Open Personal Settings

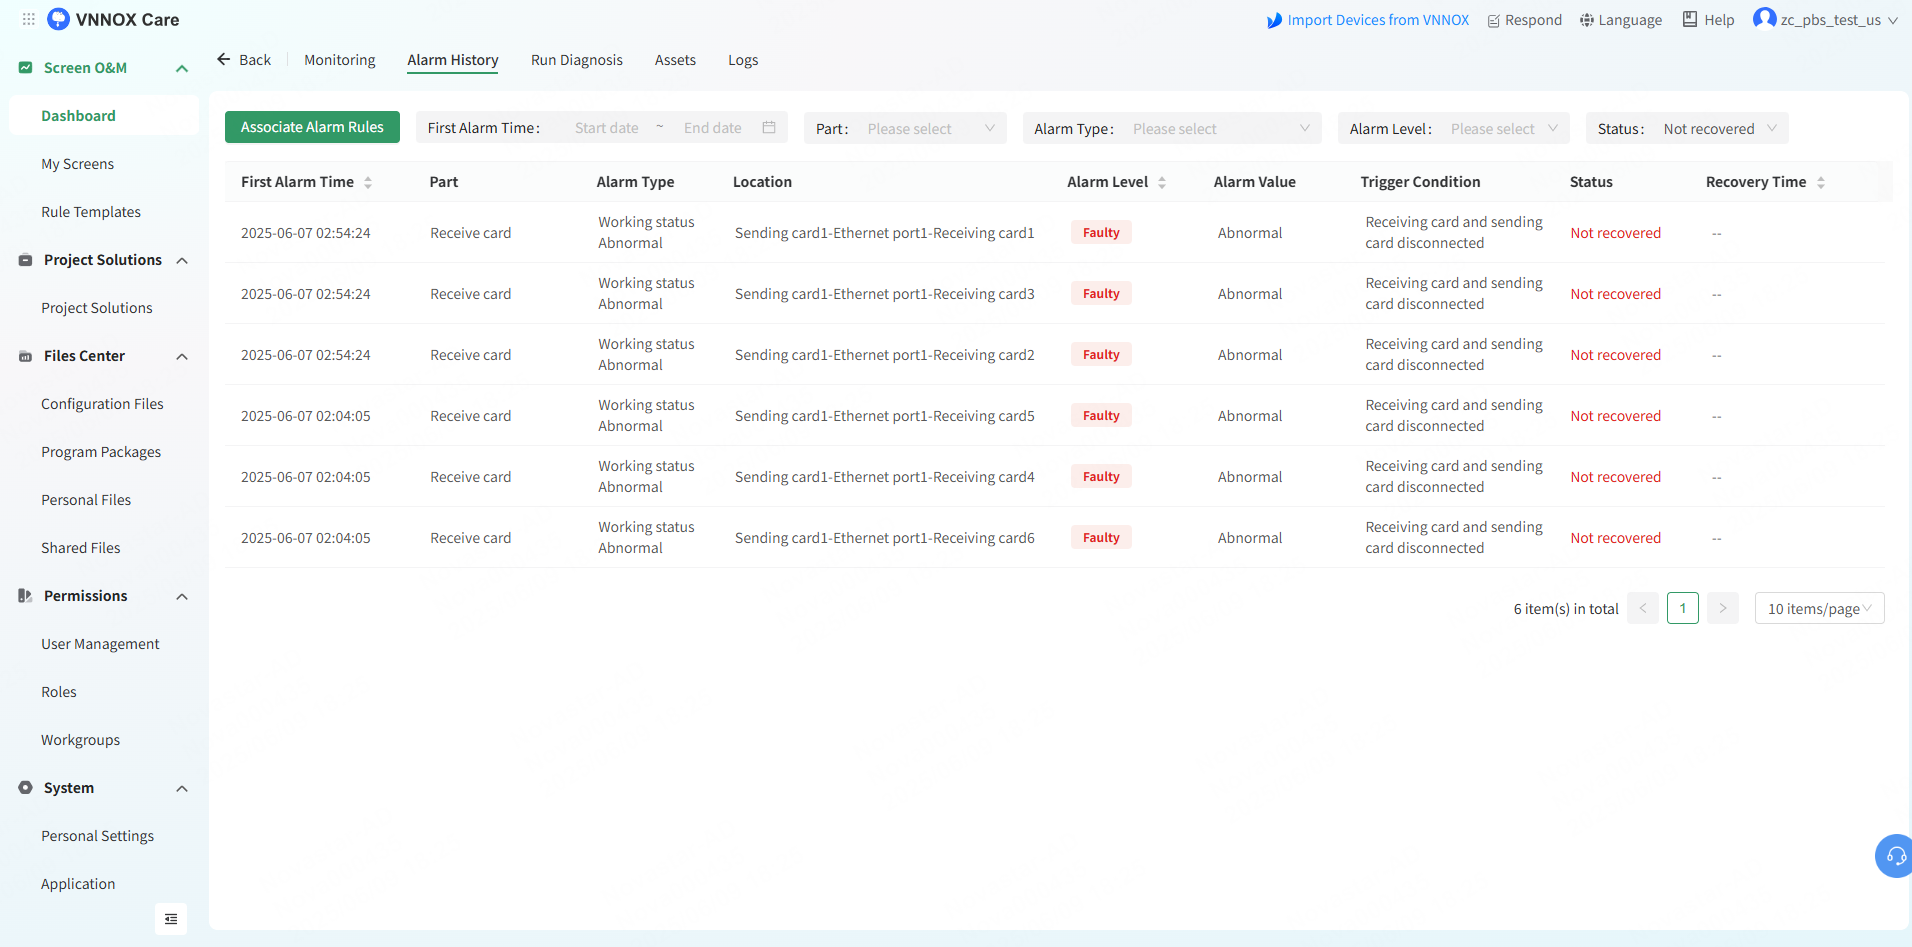(x=98, y=836)
